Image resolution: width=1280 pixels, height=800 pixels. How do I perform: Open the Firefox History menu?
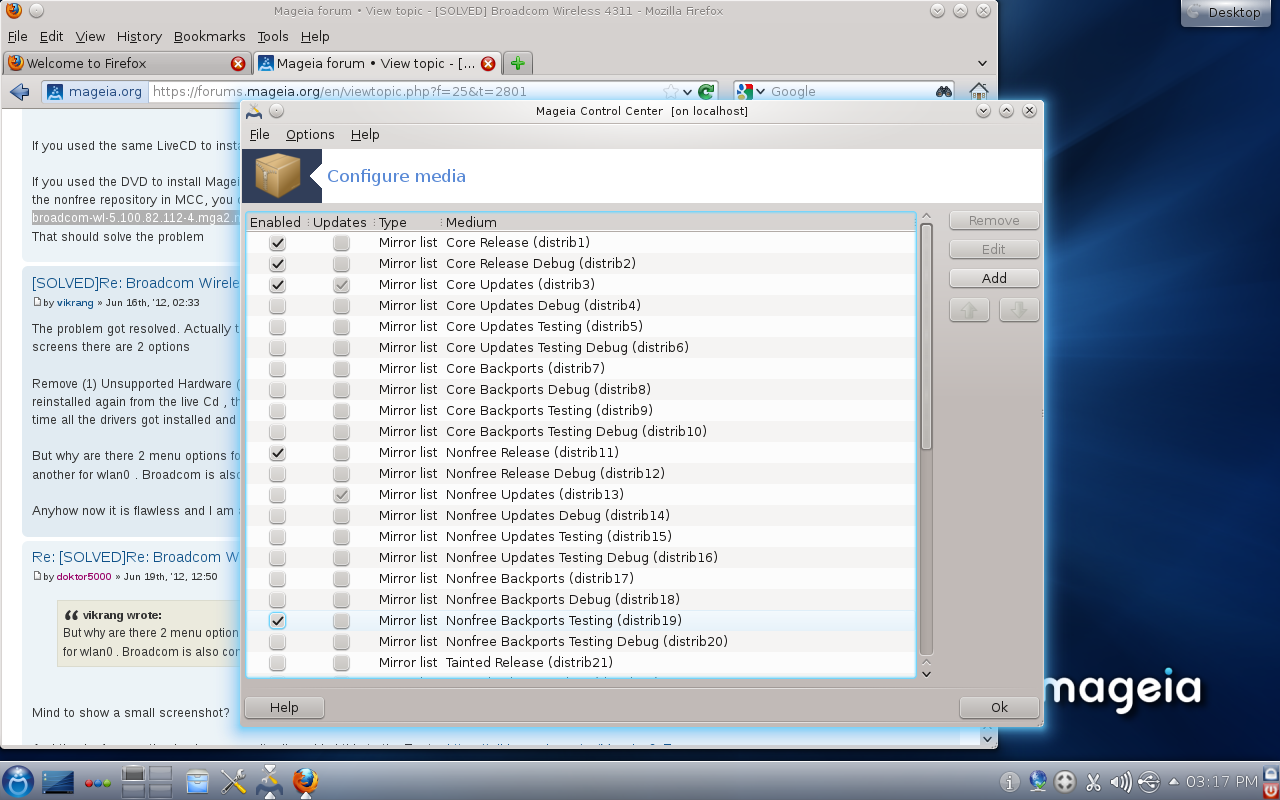click(139, 36)
